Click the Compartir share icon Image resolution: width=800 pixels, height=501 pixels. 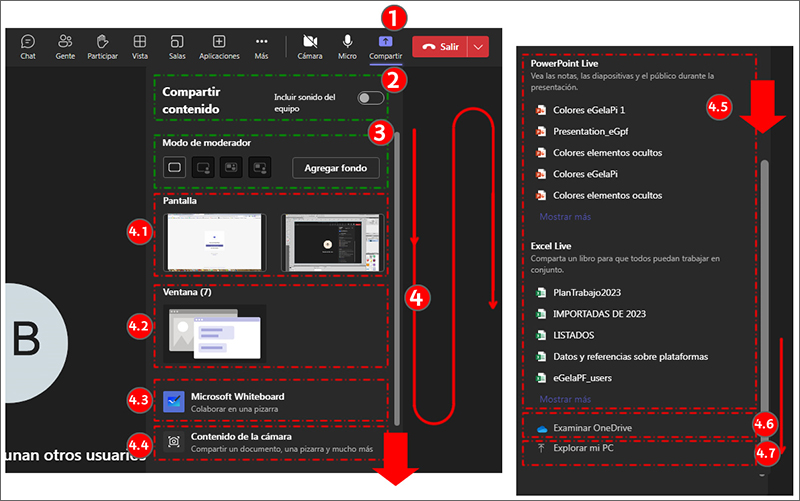point(385,42)
